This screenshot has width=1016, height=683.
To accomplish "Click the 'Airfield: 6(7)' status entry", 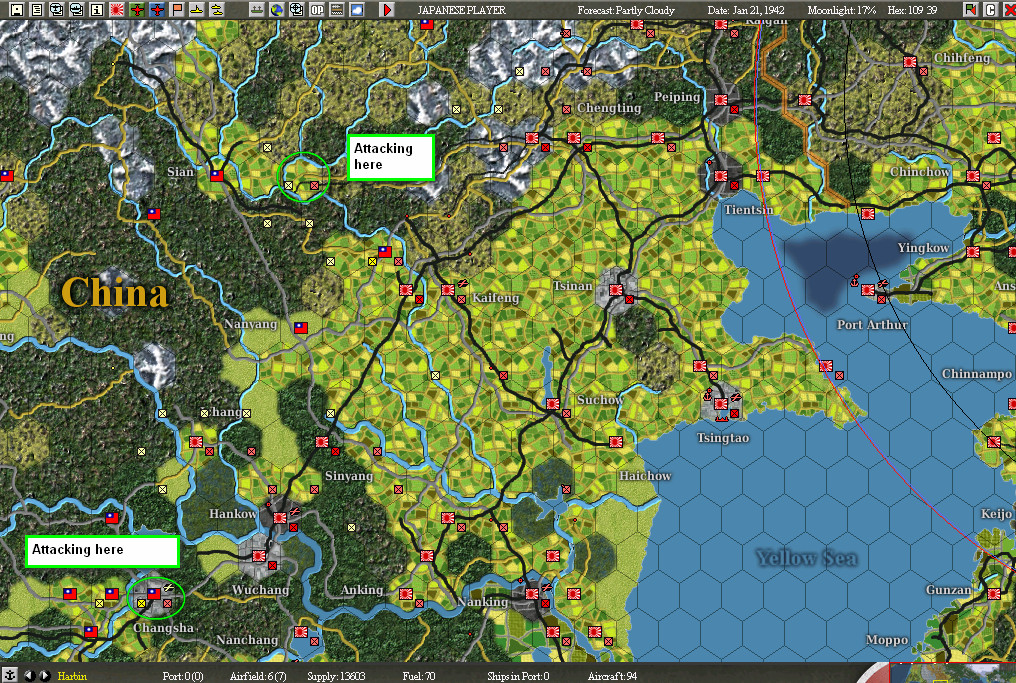I will (x=258, y=677).
